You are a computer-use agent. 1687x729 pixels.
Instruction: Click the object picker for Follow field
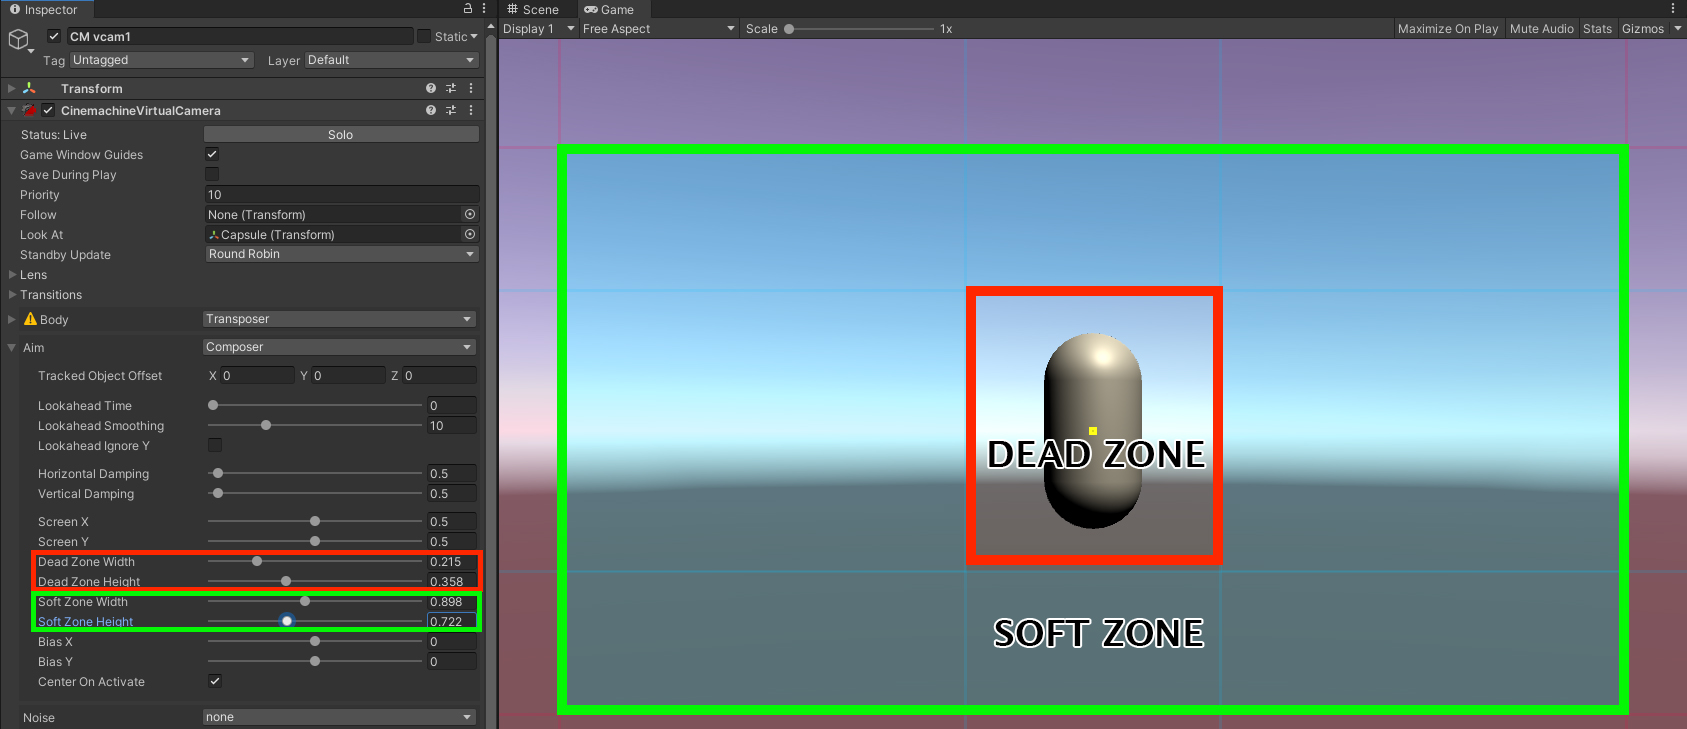[x=470, y=214]
